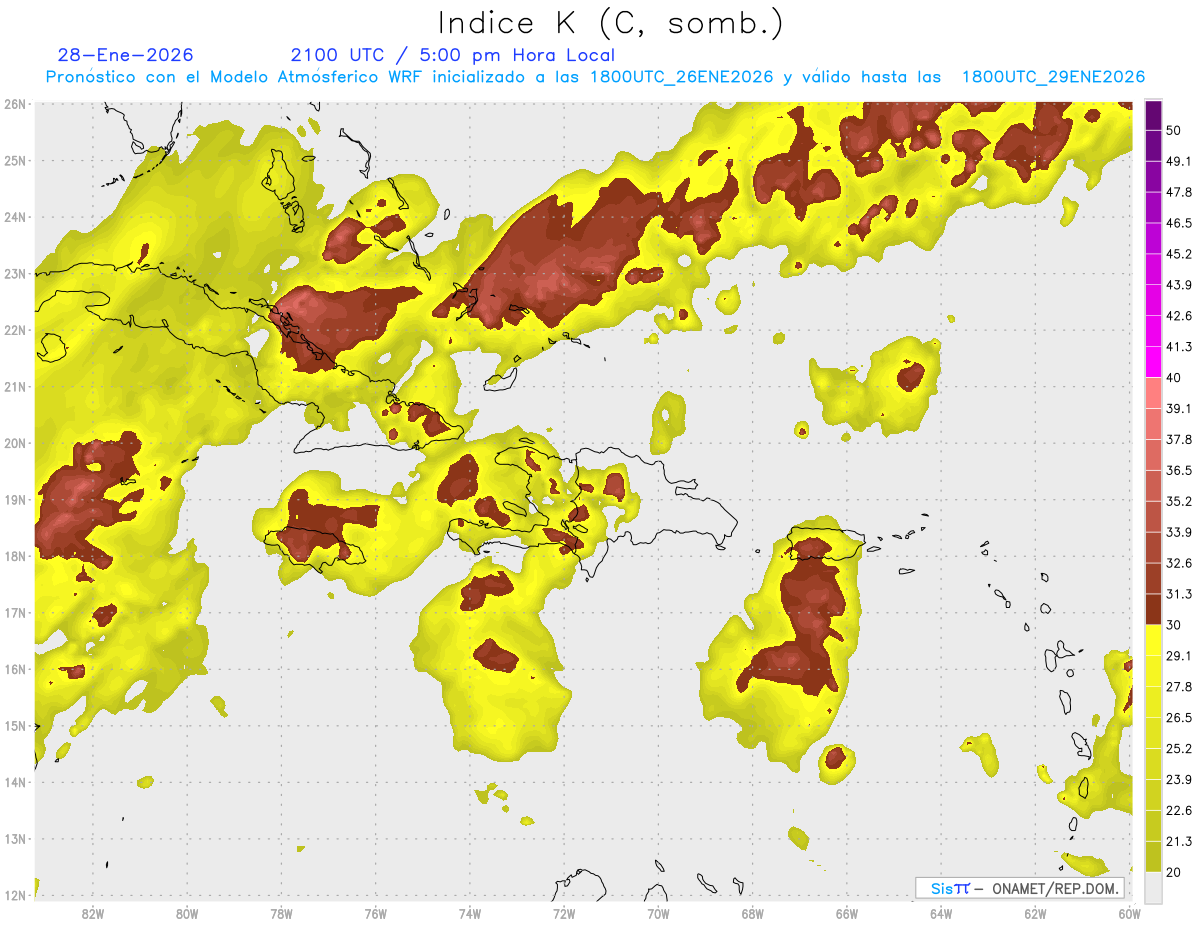Screen dimensions: 1200x927
Task: Click the '72W' longitude label
Action: (x=564, y=913)
